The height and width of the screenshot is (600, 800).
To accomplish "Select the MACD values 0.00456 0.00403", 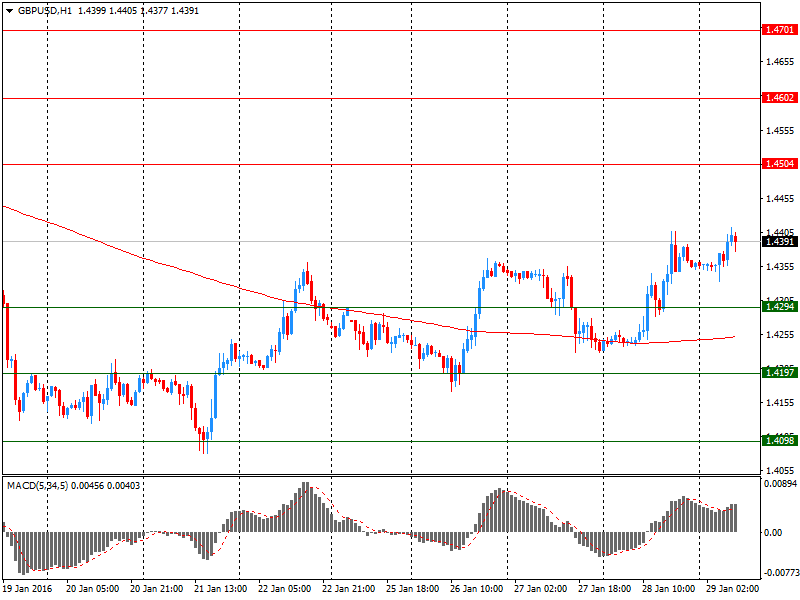I will point(106,486).
